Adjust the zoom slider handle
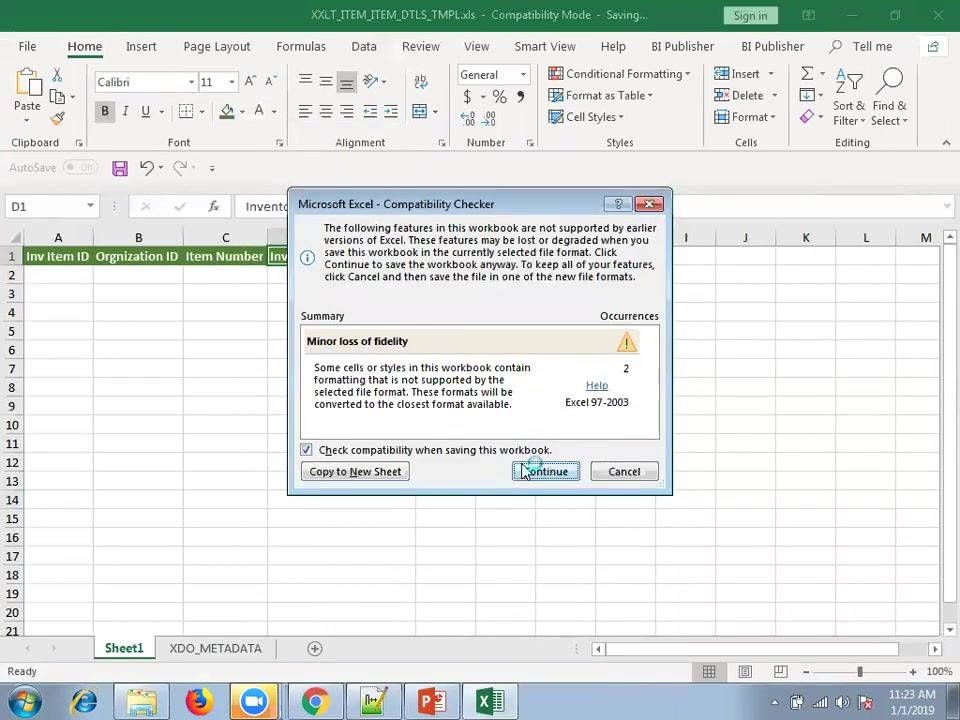The height and width of the screenshot is (720, 960). point(860,672)
